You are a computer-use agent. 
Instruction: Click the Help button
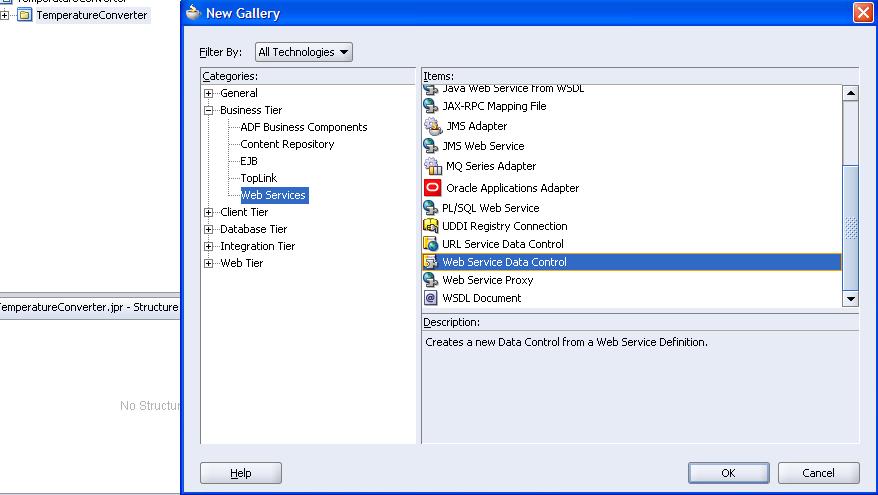point(241,473)
